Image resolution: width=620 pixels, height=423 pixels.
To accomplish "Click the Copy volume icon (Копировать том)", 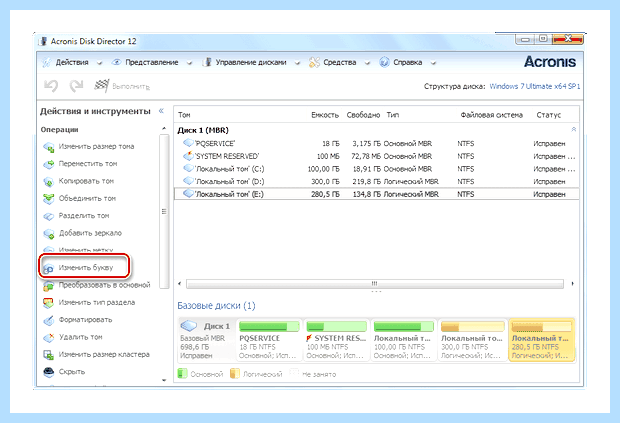I will tap(49, 181).
